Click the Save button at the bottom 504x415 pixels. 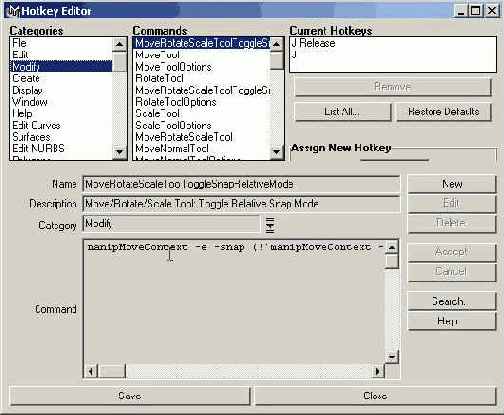tap(130, 396)
